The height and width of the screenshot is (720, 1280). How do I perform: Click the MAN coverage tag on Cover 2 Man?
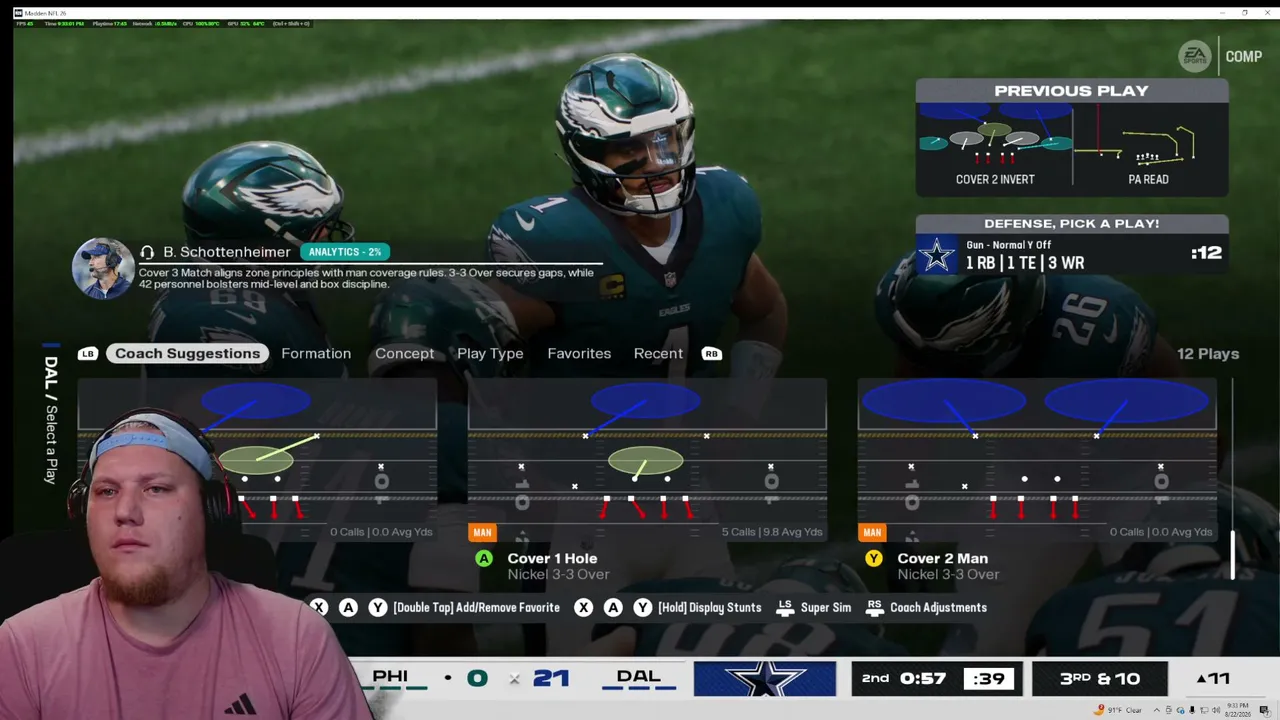872,532
